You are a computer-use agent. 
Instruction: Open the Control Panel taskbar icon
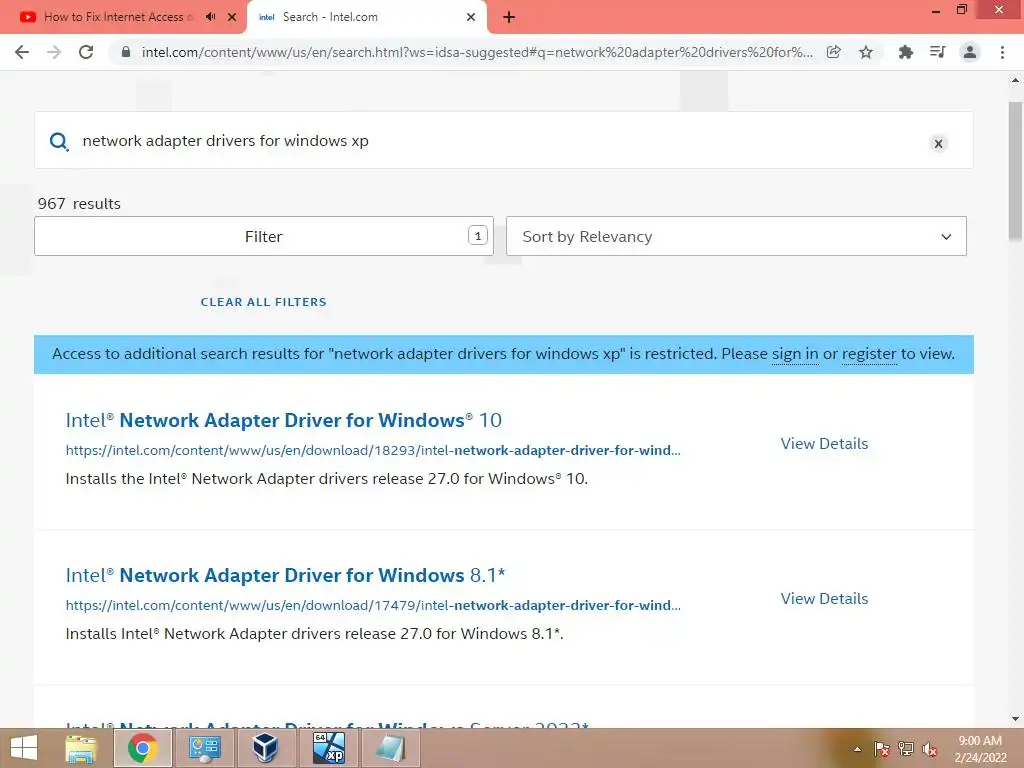pos(204,748)
